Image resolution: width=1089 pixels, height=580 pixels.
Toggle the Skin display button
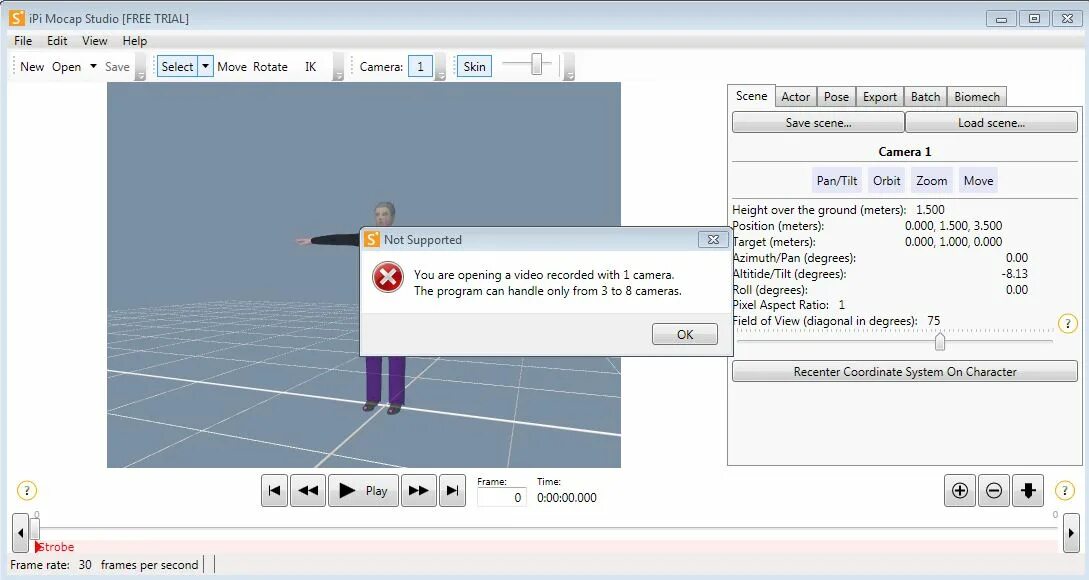click(x=474, y=67)
